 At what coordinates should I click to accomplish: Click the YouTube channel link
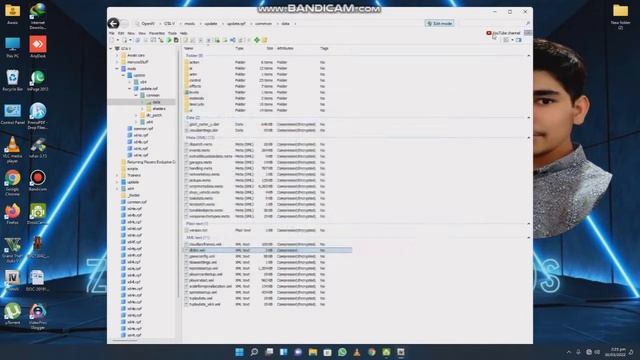503,33
